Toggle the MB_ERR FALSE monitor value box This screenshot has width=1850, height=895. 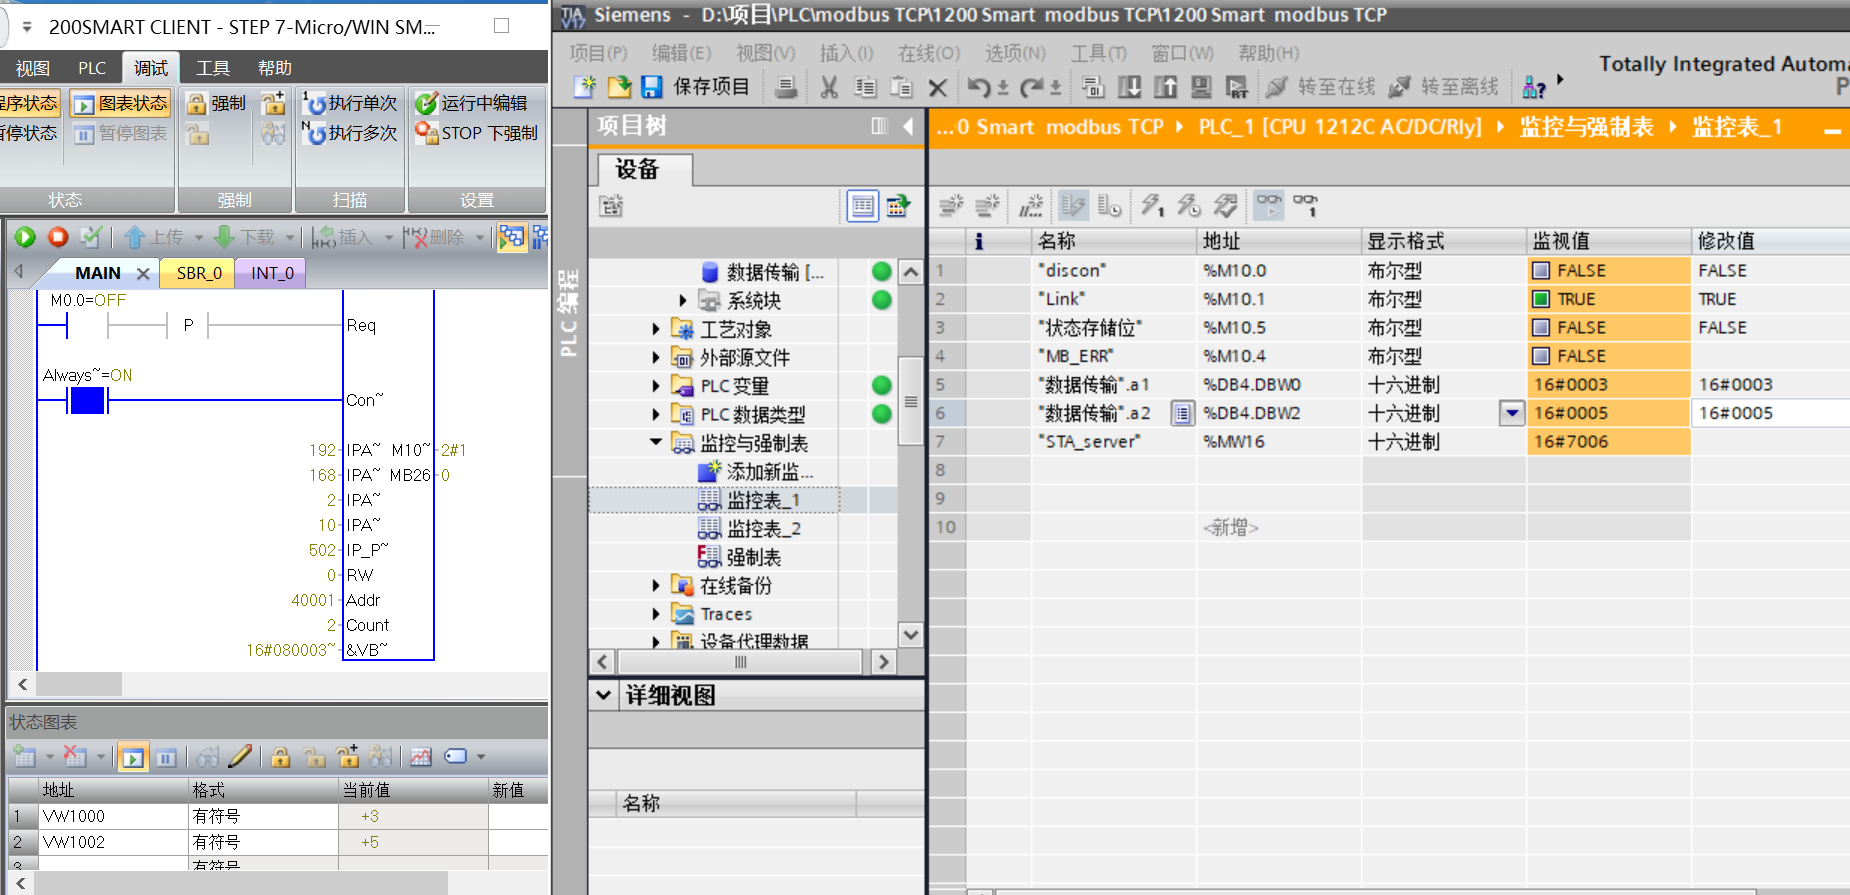pyautogui.click(x=1541, y=356)
